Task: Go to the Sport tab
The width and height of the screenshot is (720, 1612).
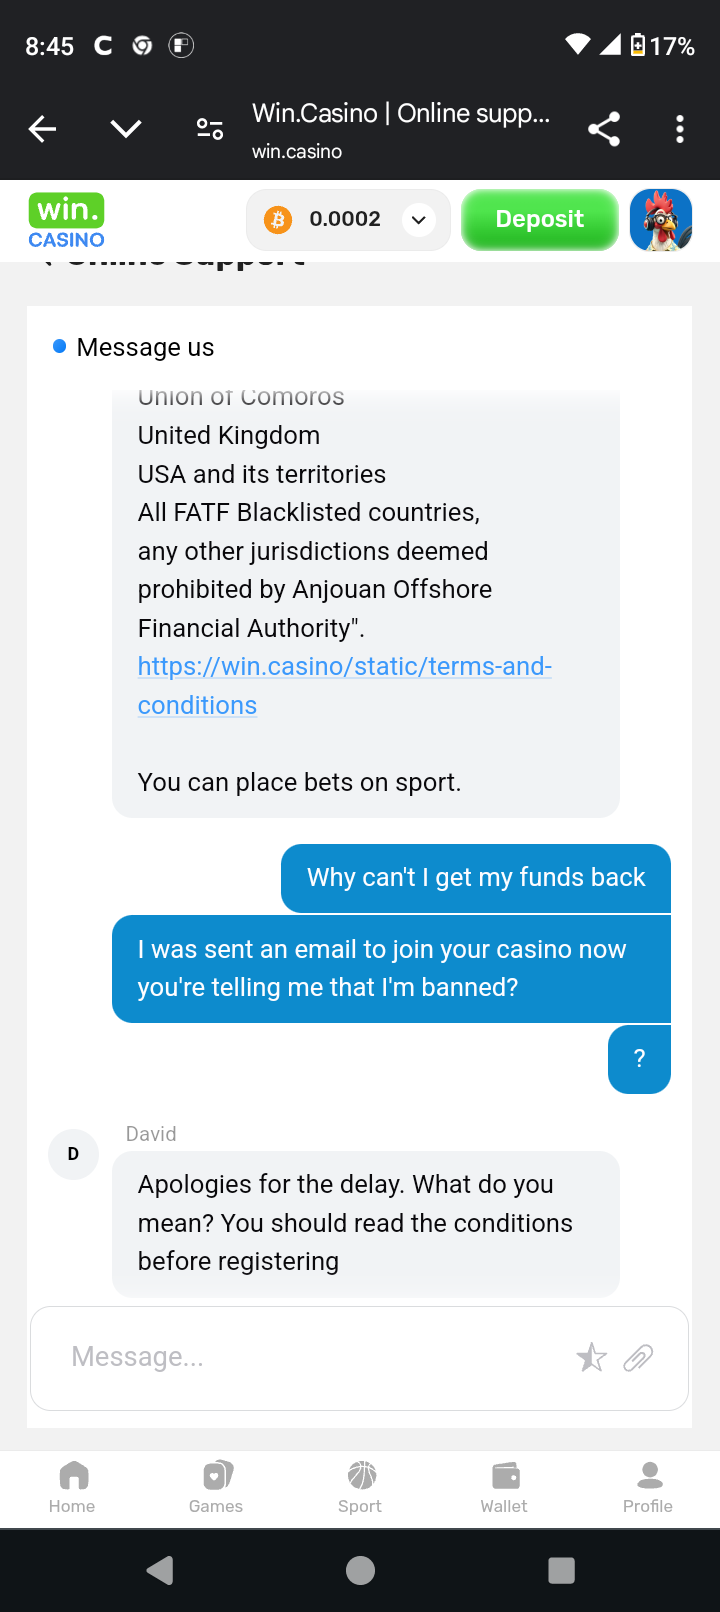Action: point(360,1487)
